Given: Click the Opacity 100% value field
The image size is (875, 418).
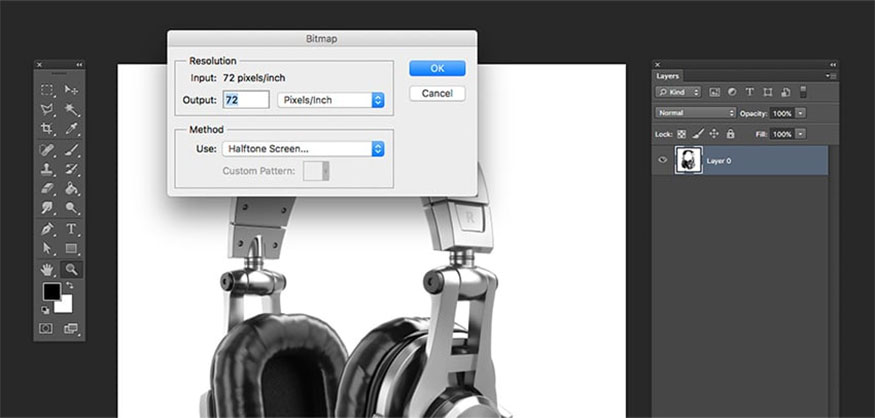Looking at the screenshot, I should click(782, 113).
